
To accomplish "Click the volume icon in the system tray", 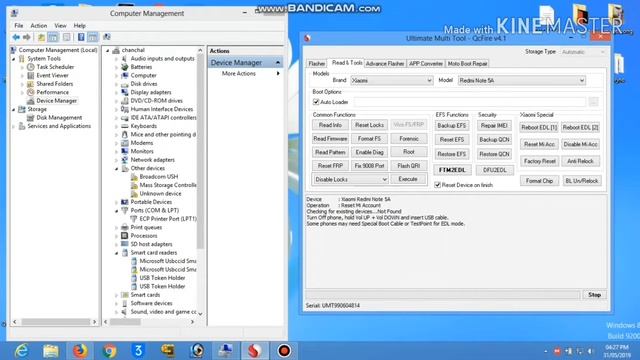I will [590, 351].
